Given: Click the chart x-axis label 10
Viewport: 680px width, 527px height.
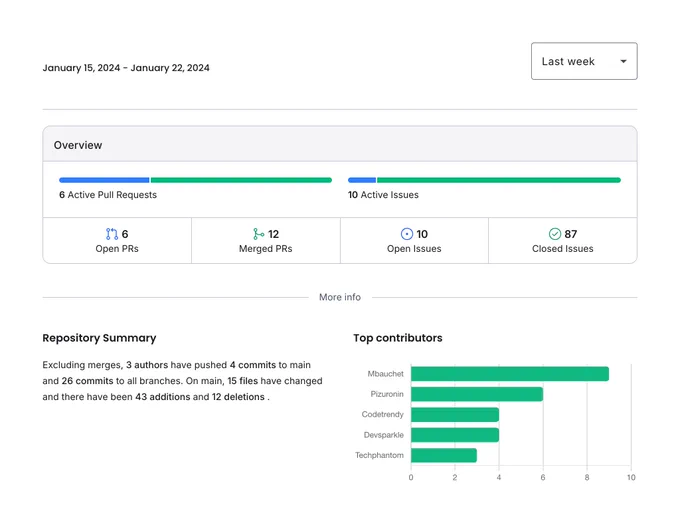Looking at the screenshot, I should pyautogui.click(x=631, y=478).
